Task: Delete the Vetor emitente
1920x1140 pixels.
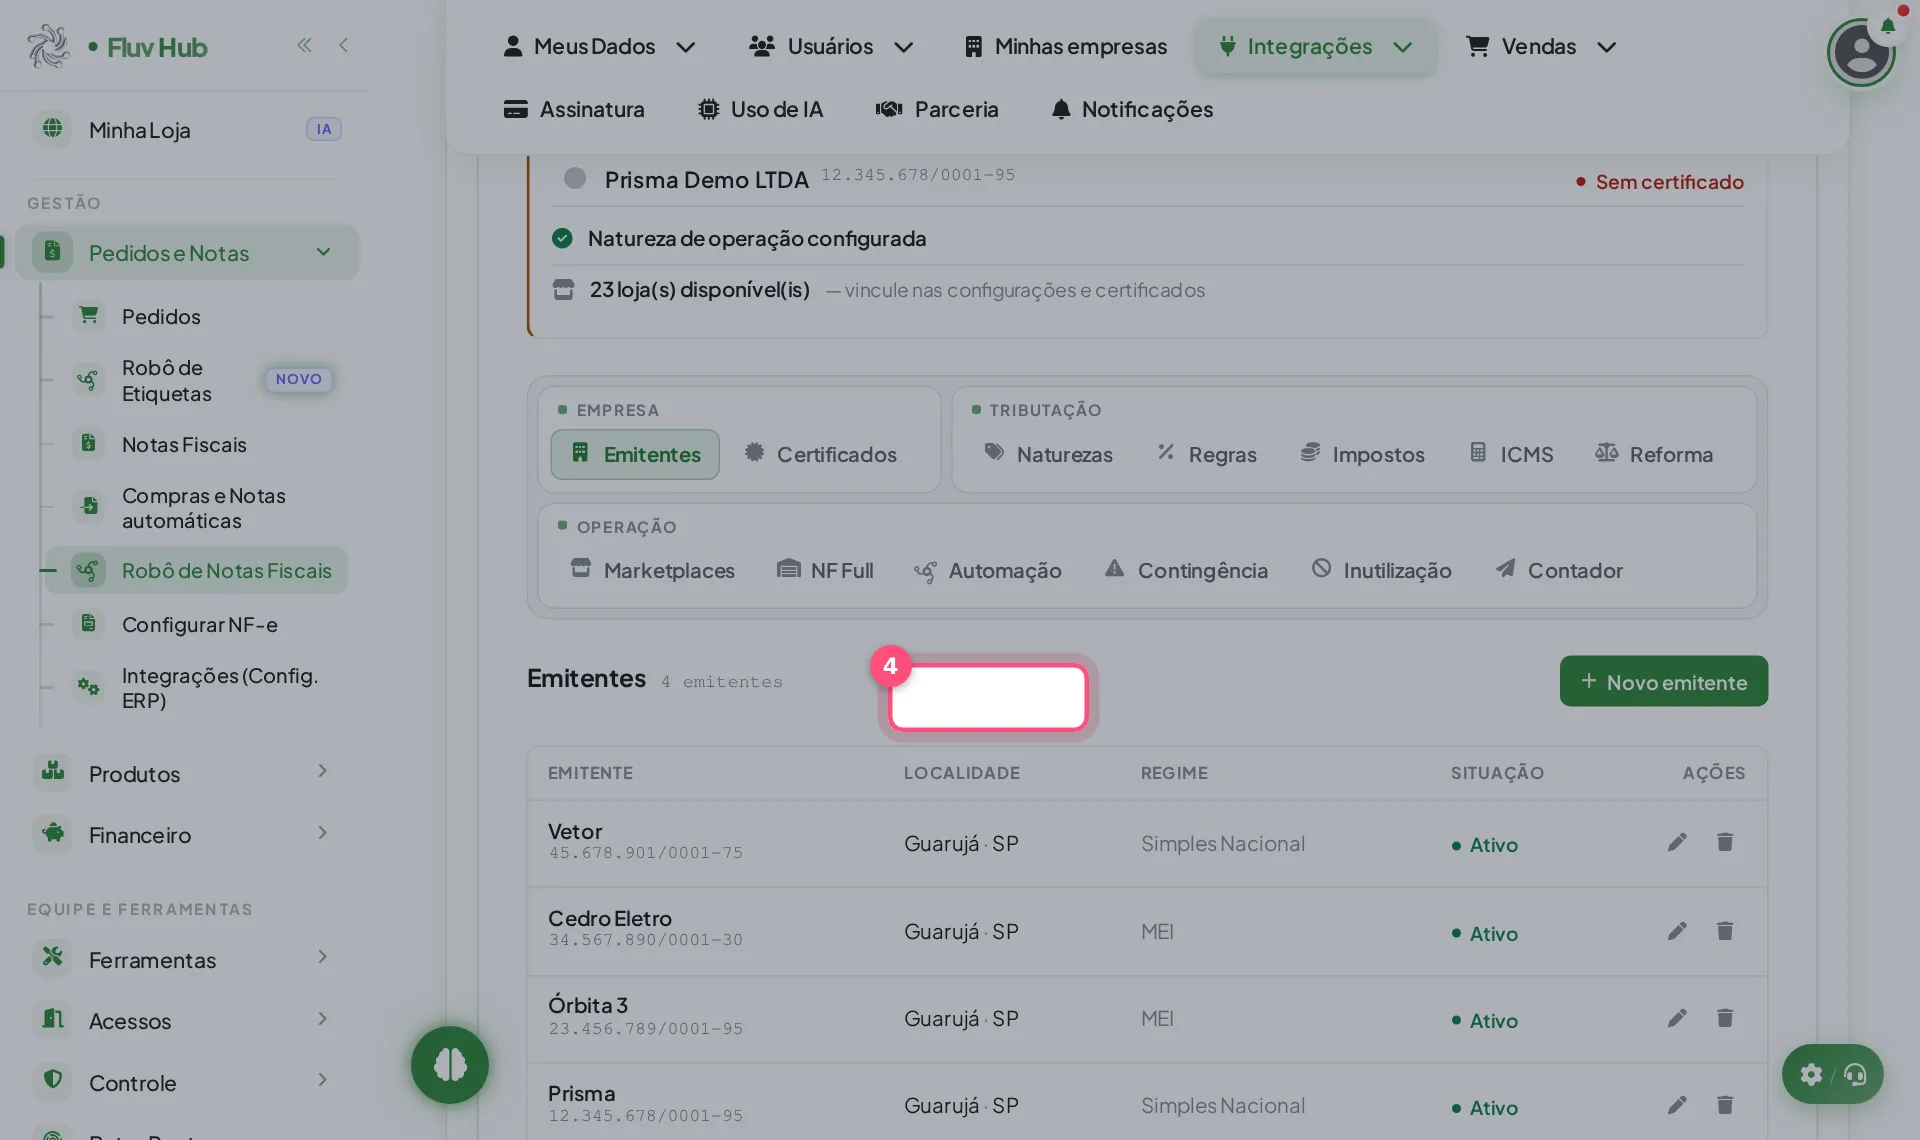Action: coord(1725,842)
